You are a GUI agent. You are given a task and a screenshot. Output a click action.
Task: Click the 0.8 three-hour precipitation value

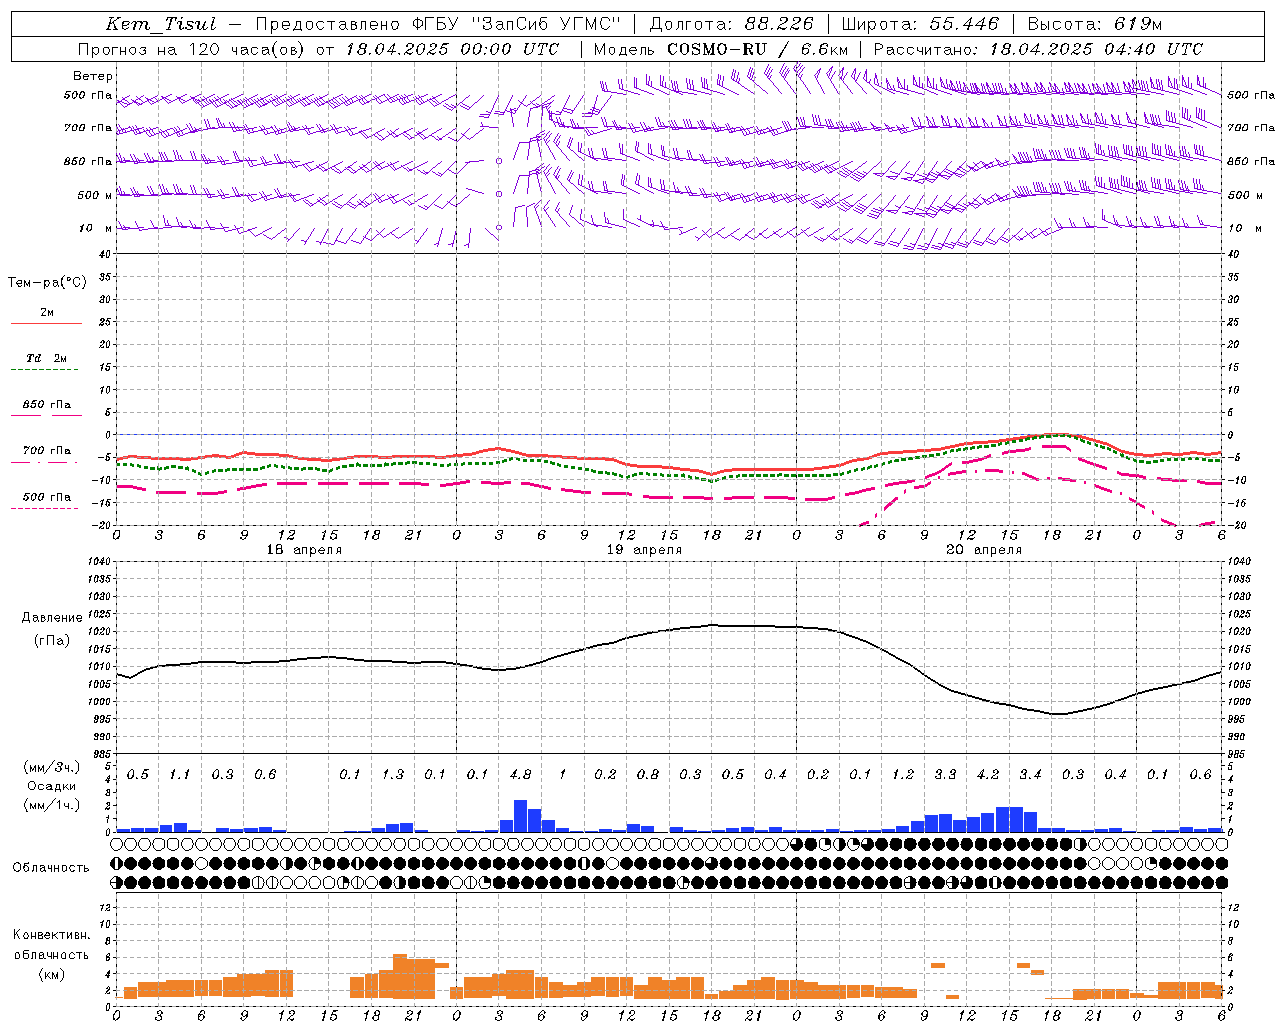[648, 775]
